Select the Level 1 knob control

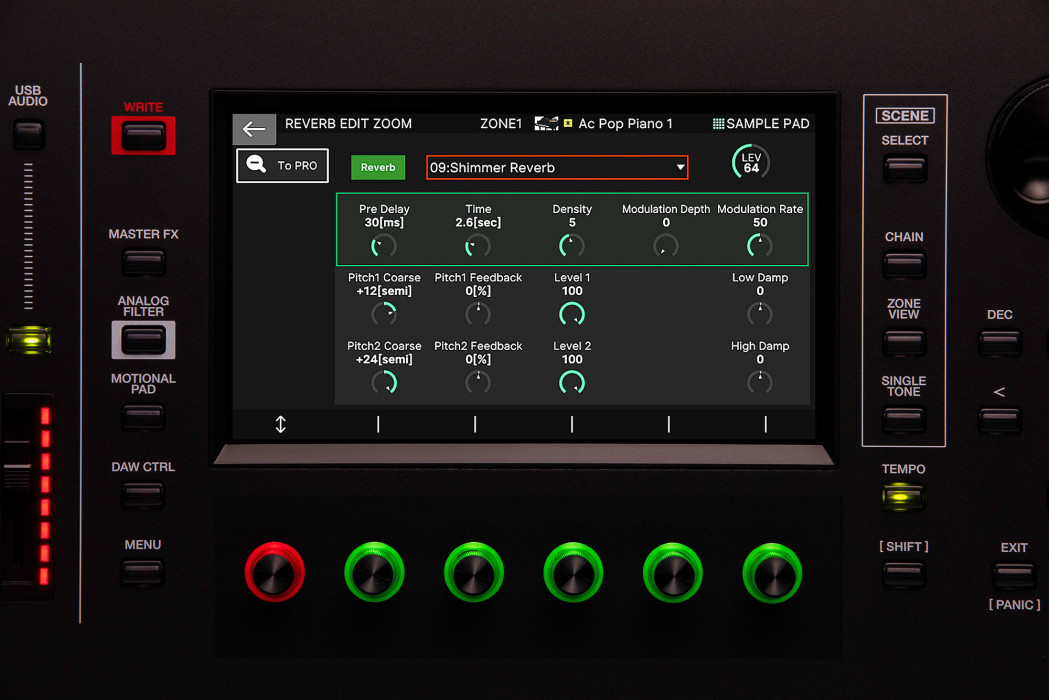click(x=571, y=313)
